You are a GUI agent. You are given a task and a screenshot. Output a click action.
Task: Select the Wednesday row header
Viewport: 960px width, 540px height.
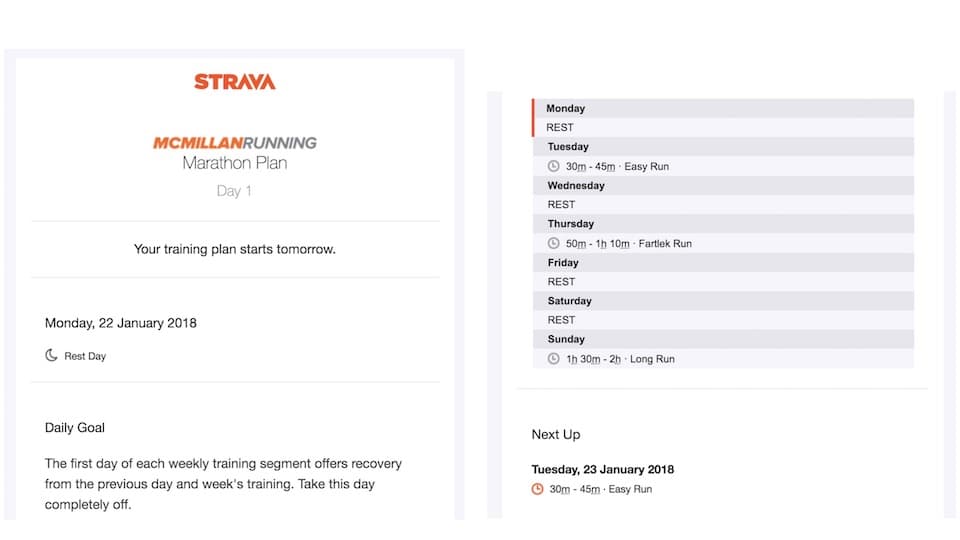[x=724, y=186]
